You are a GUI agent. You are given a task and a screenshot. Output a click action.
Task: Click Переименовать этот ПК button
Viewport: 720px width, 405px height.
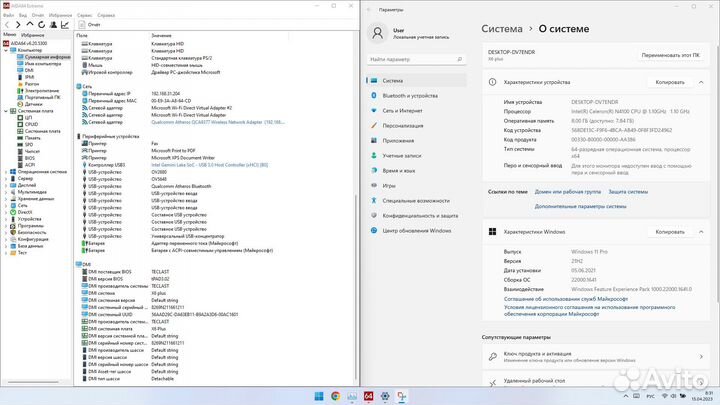pyautogui.click(x=673, y=56)
